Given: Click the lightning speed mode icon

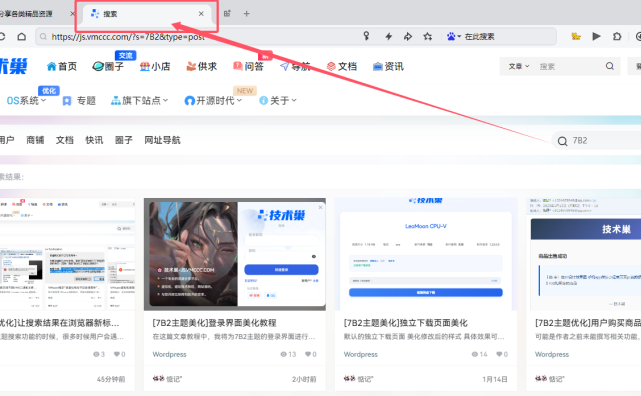Looking at the screenshot, I should [388, 37].
